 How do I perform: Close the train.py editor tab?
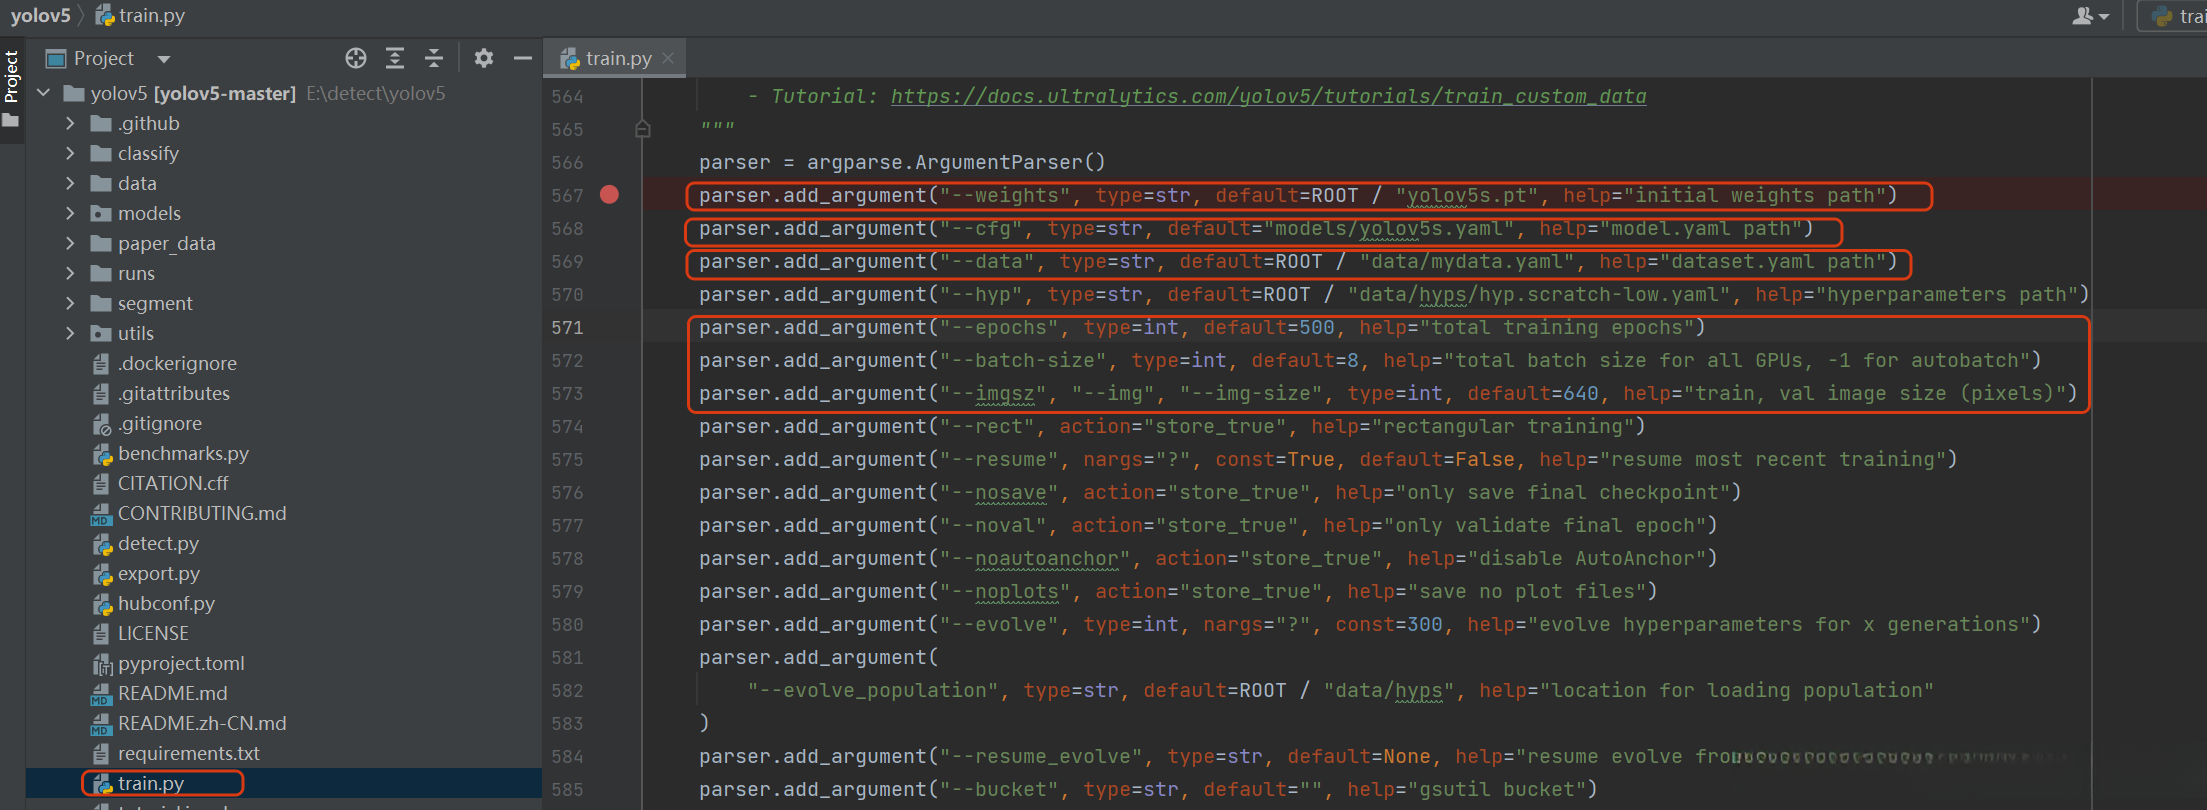668,58
